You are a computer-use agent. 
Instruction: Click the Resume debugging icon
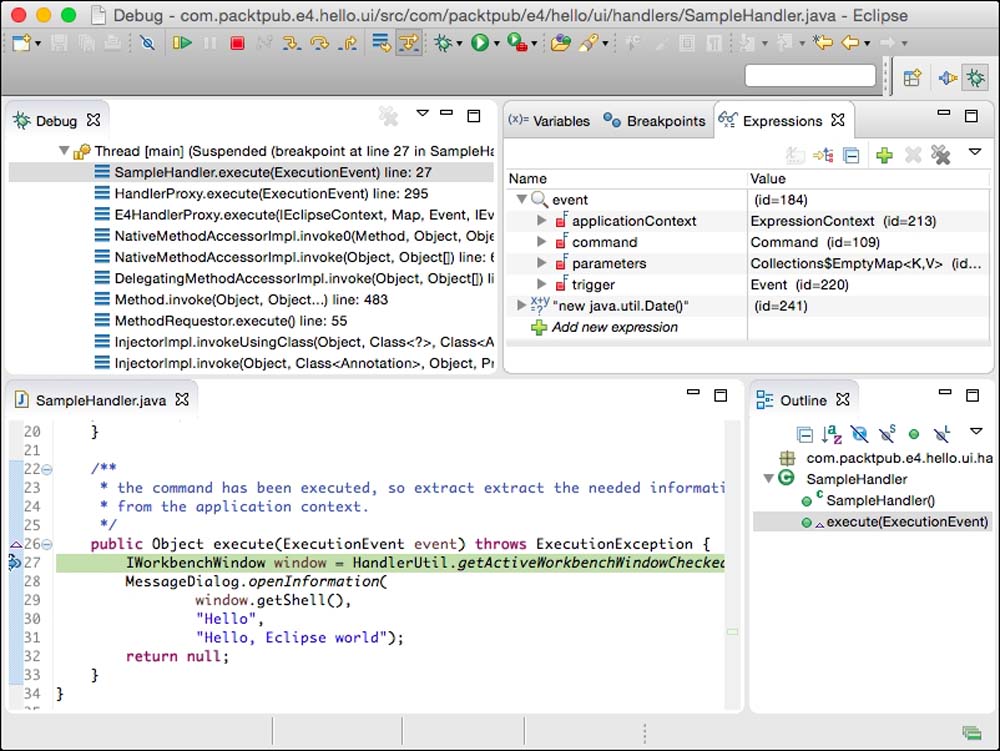pos(182,43)
